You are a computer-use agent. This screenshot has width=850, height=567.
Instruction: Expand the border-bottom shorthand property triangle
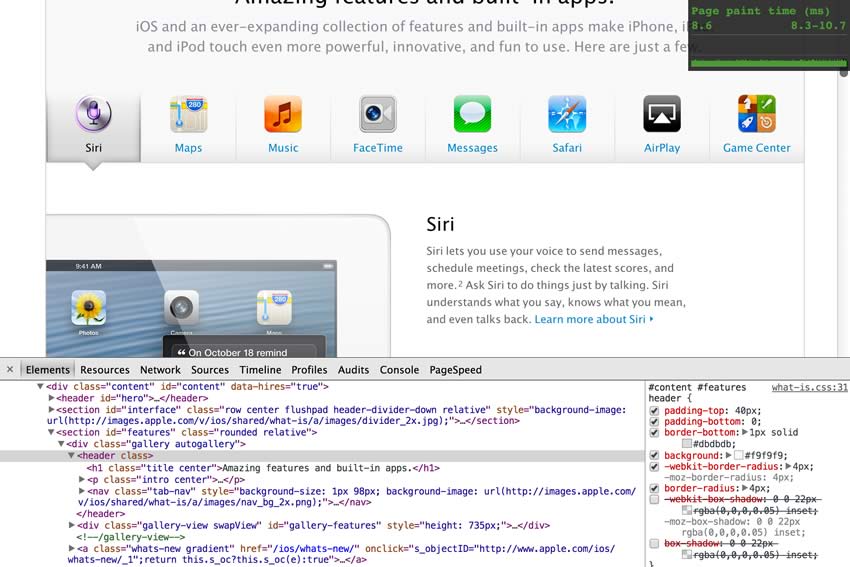point(745,433)
